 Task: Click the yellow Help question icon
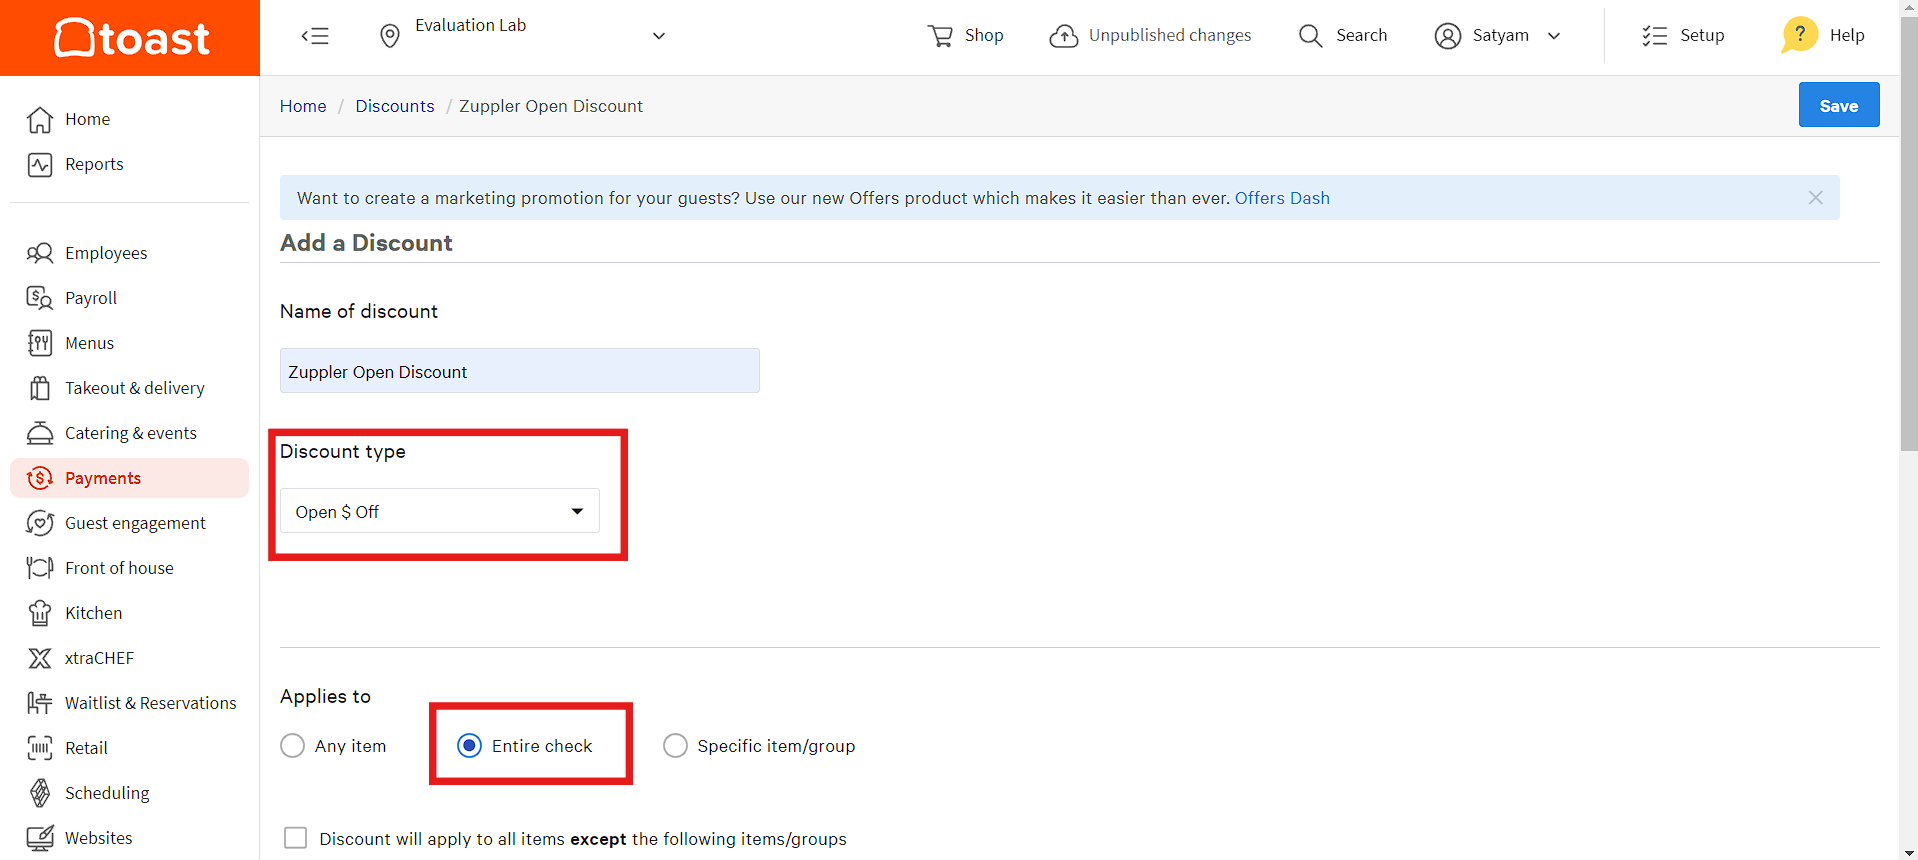click(1799, 35)
